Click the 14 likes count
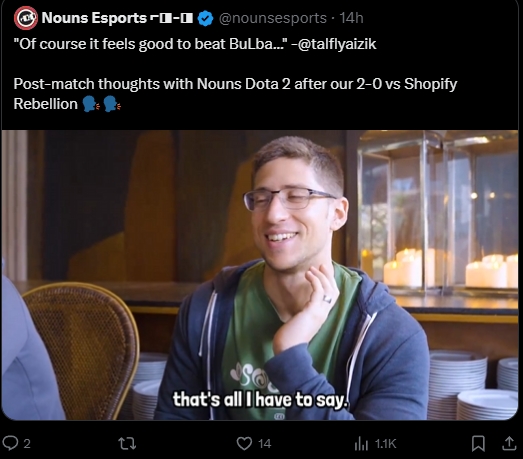Screen dimensions: 523x459 (265, 444)
